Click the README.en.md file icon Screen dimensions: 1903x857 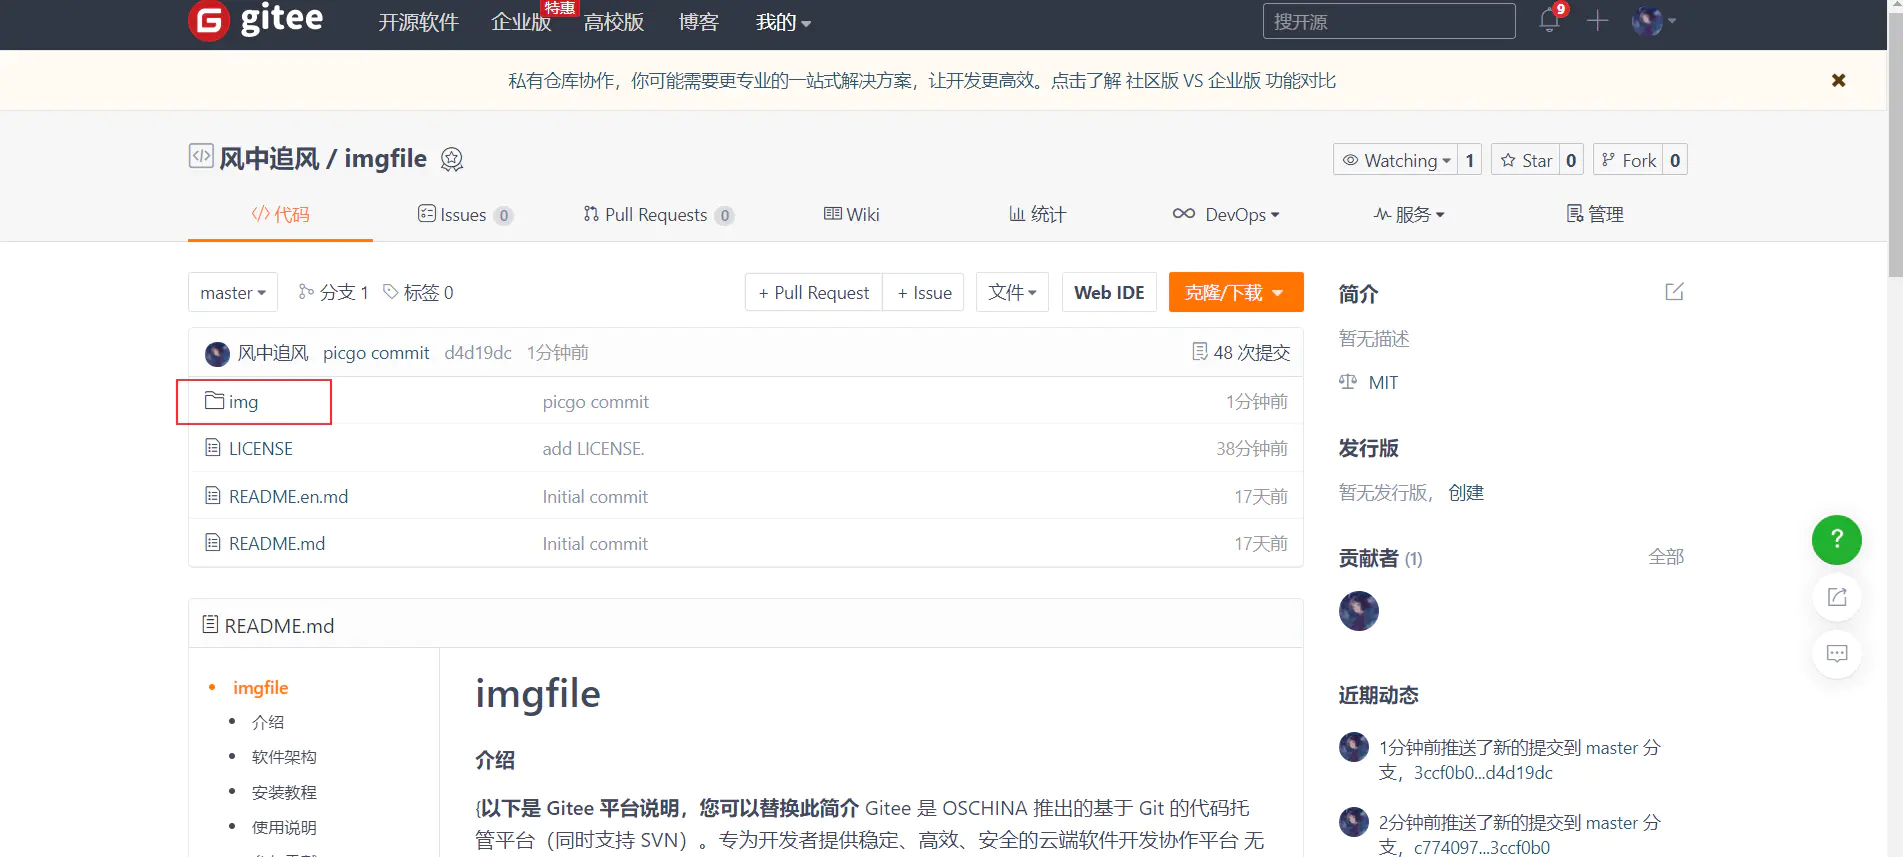tap(213, 496)
